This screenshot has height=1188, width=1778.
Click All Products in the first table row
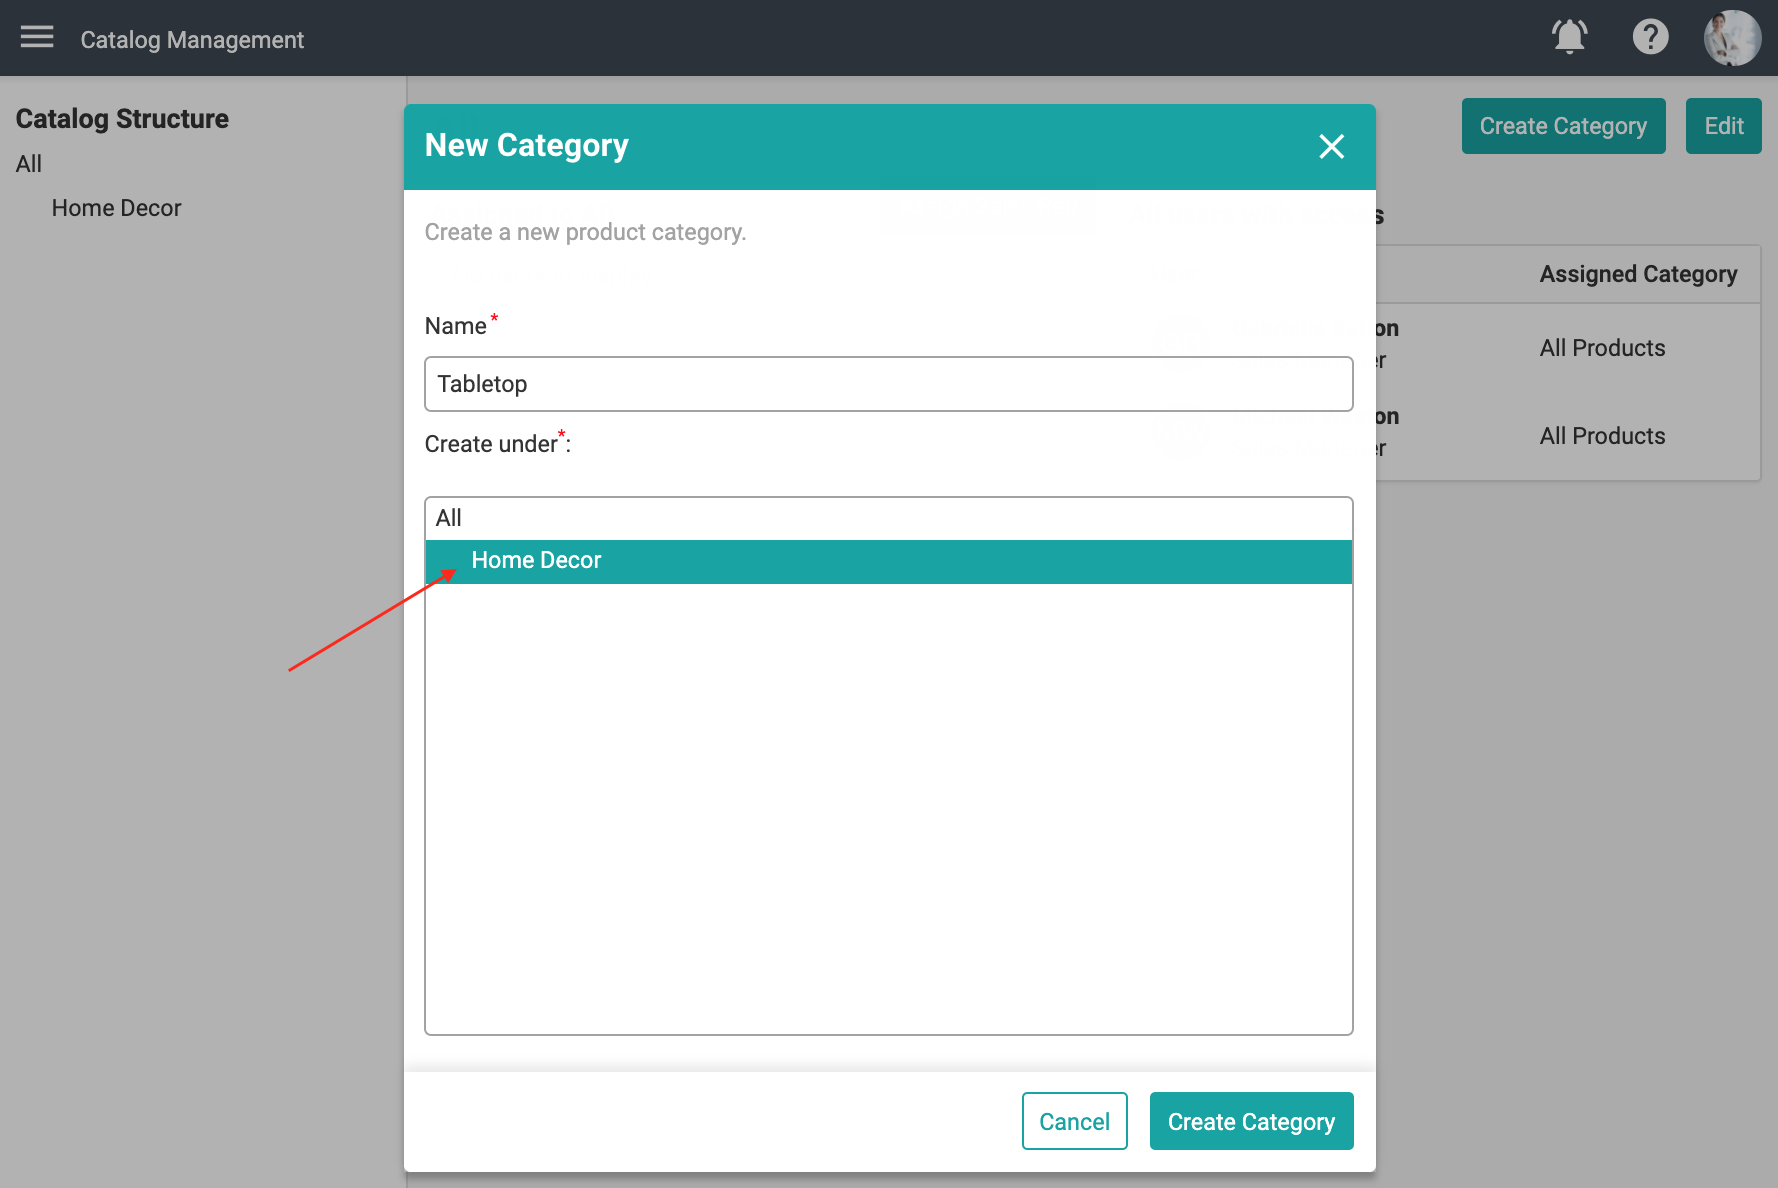(x=1602, y=348)
